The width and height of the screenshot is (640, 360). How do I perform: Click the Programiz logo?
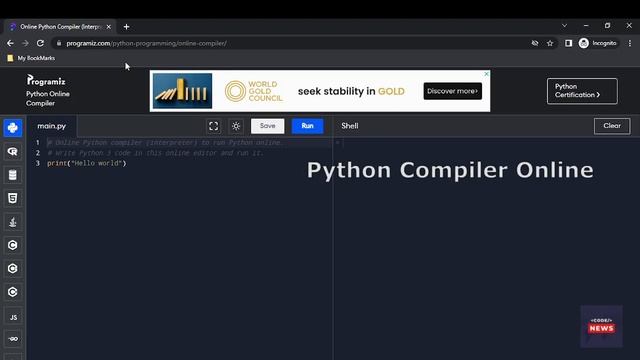point(46,80)
